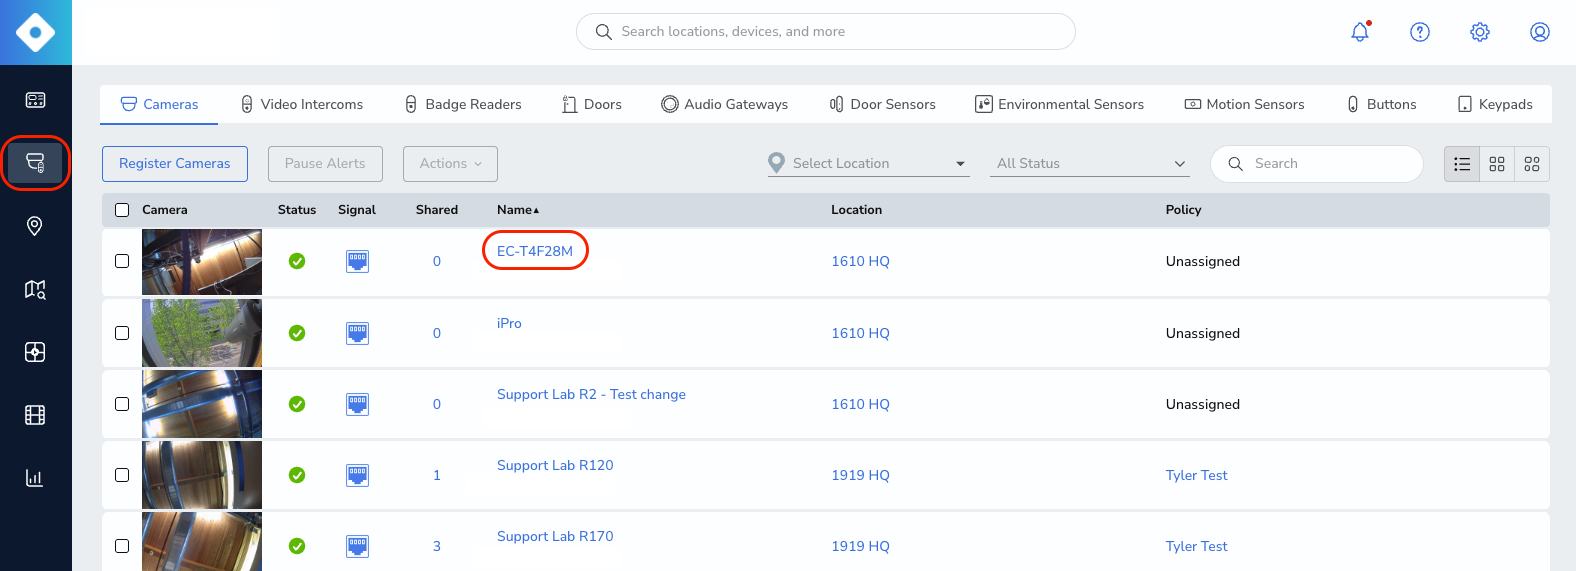Viewport: 1576px width, 571px height.
Task: Switch to list view layout
Action: click(x=1462, y=164)
